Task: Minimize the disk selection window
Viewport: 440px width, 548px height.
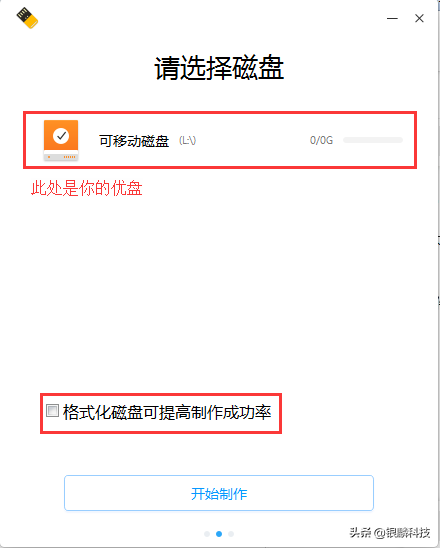Action: pyautogui.click(x=392, y=18)
